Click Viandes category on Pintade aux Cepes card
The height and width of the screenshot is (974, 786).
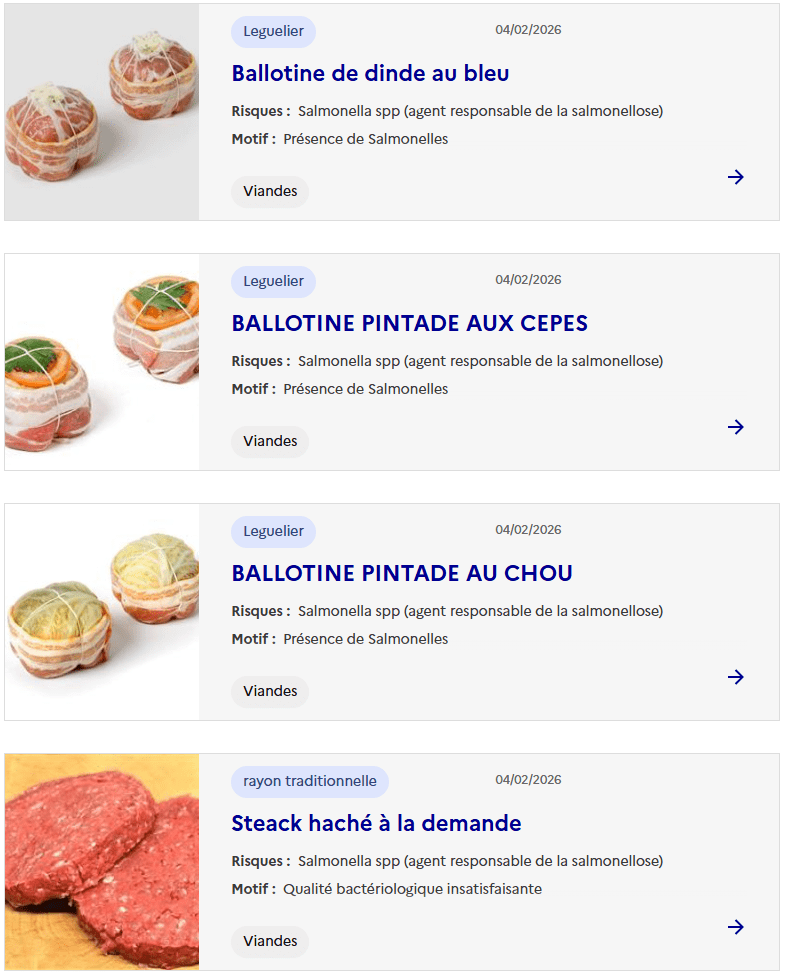click(270, 441)
